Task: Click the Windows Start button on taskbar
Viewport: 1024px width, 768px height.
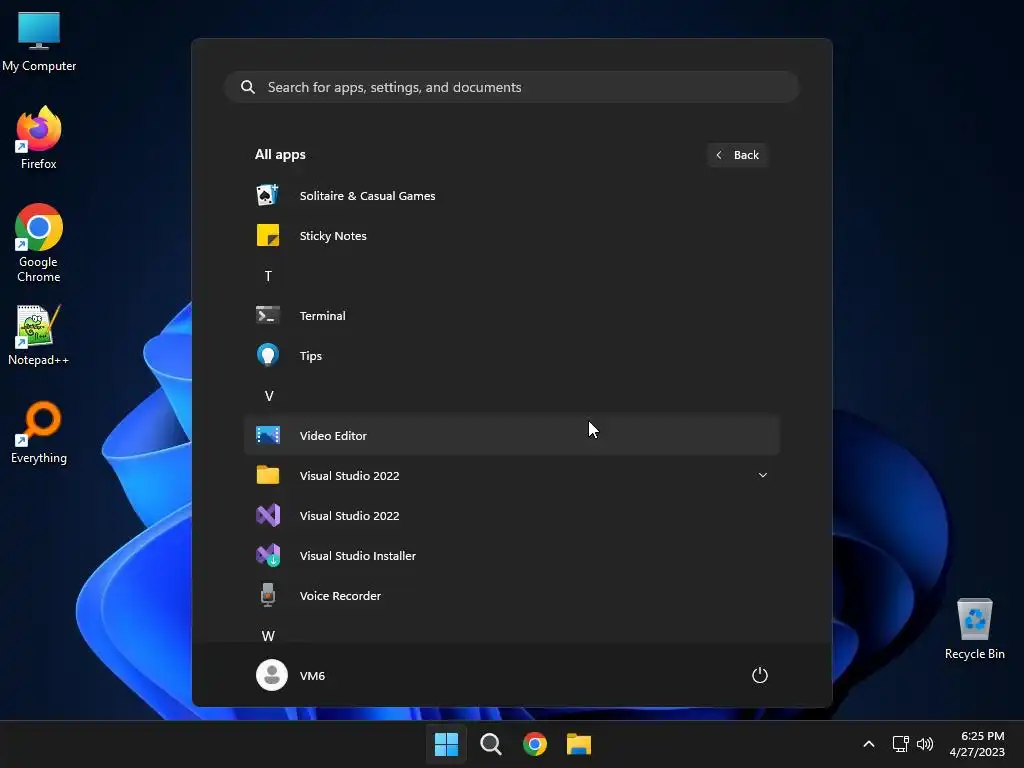Action: pos(447,744)
